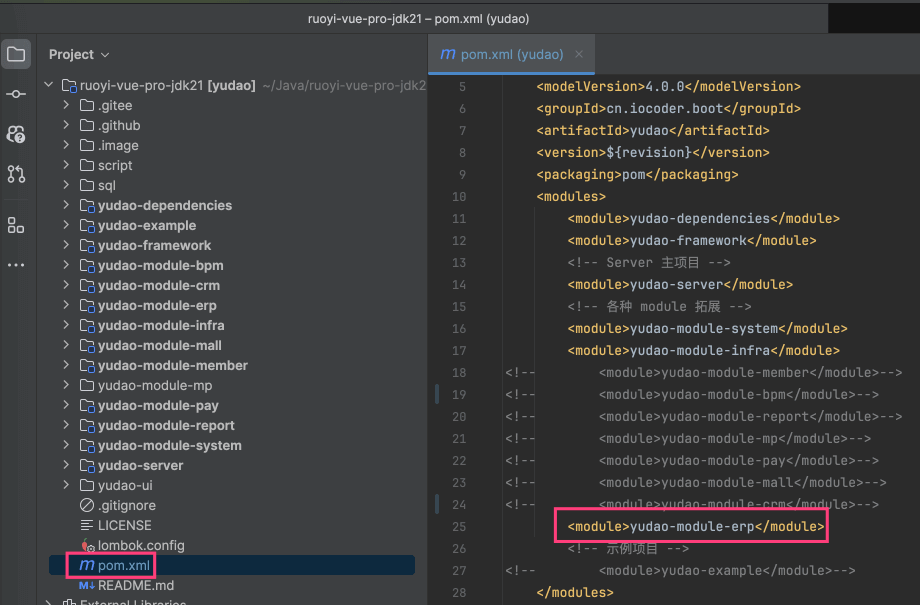Open the Copilot chat sidebar icon
Screen dimensions: 920x605
pos(16,134)
